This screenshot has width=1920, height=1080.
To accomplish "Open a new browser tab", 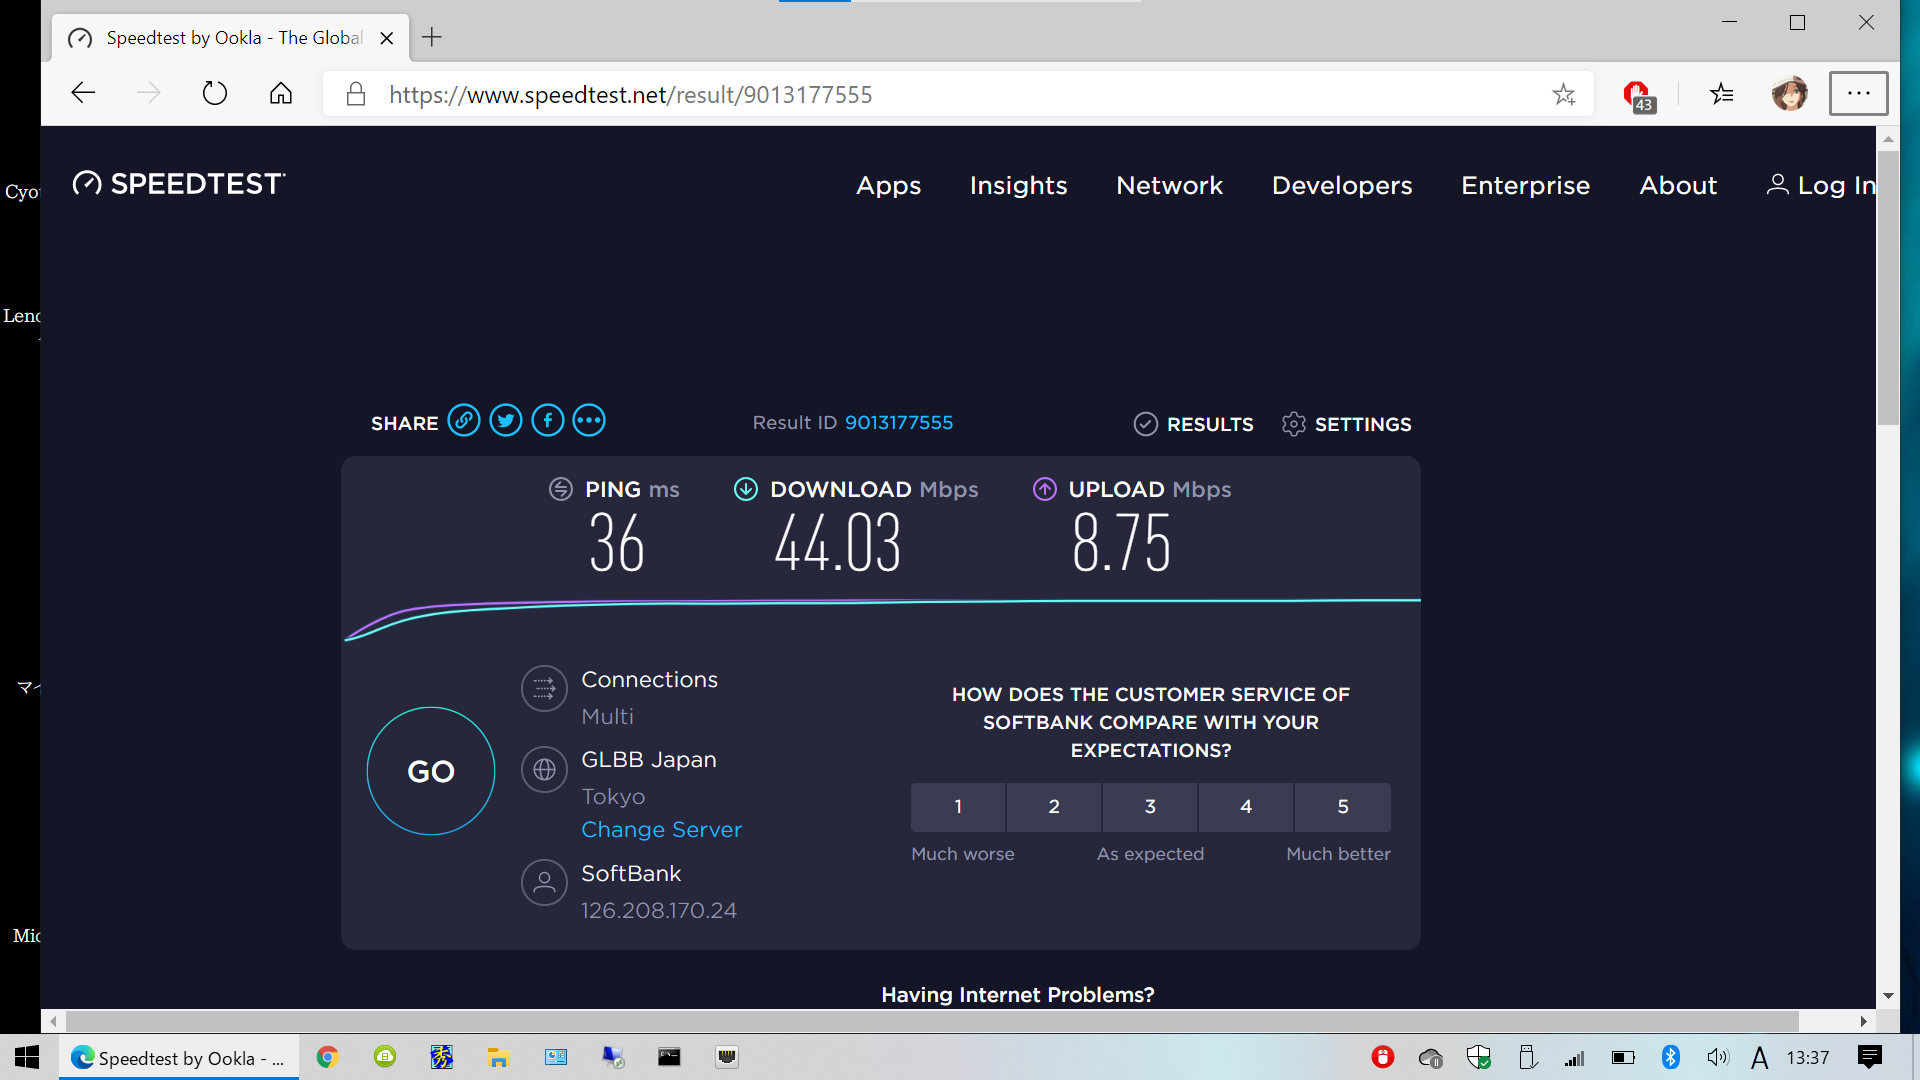I will point(432,38).
